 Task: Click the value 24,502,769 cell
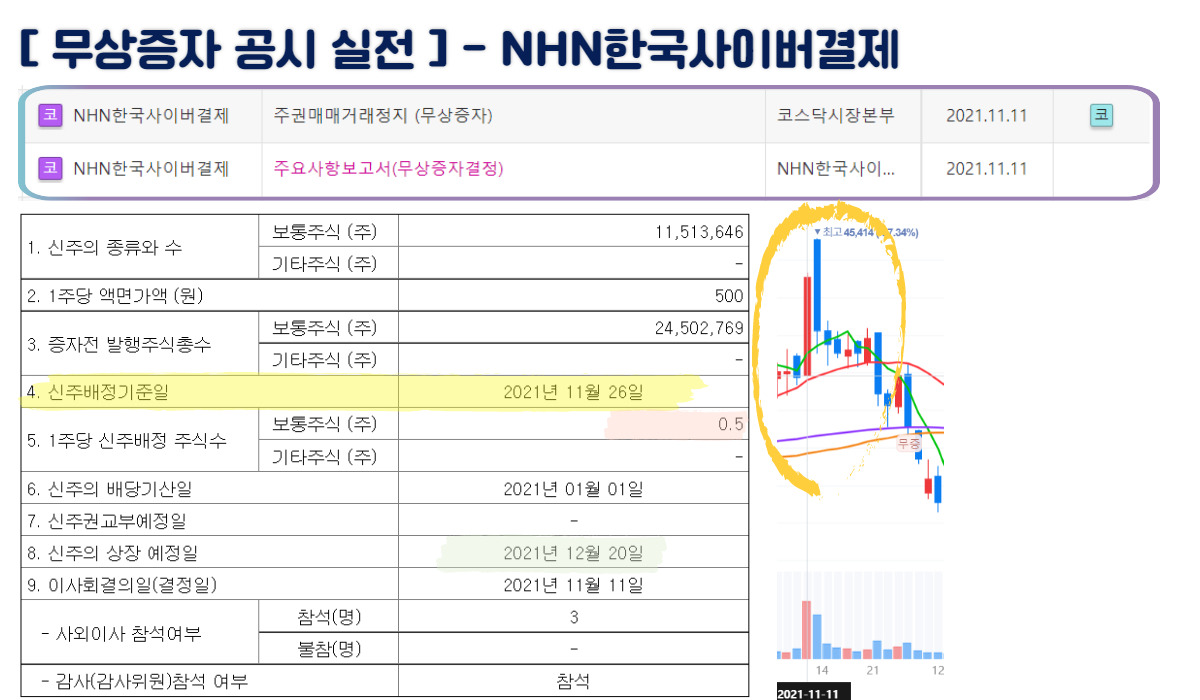699,328
